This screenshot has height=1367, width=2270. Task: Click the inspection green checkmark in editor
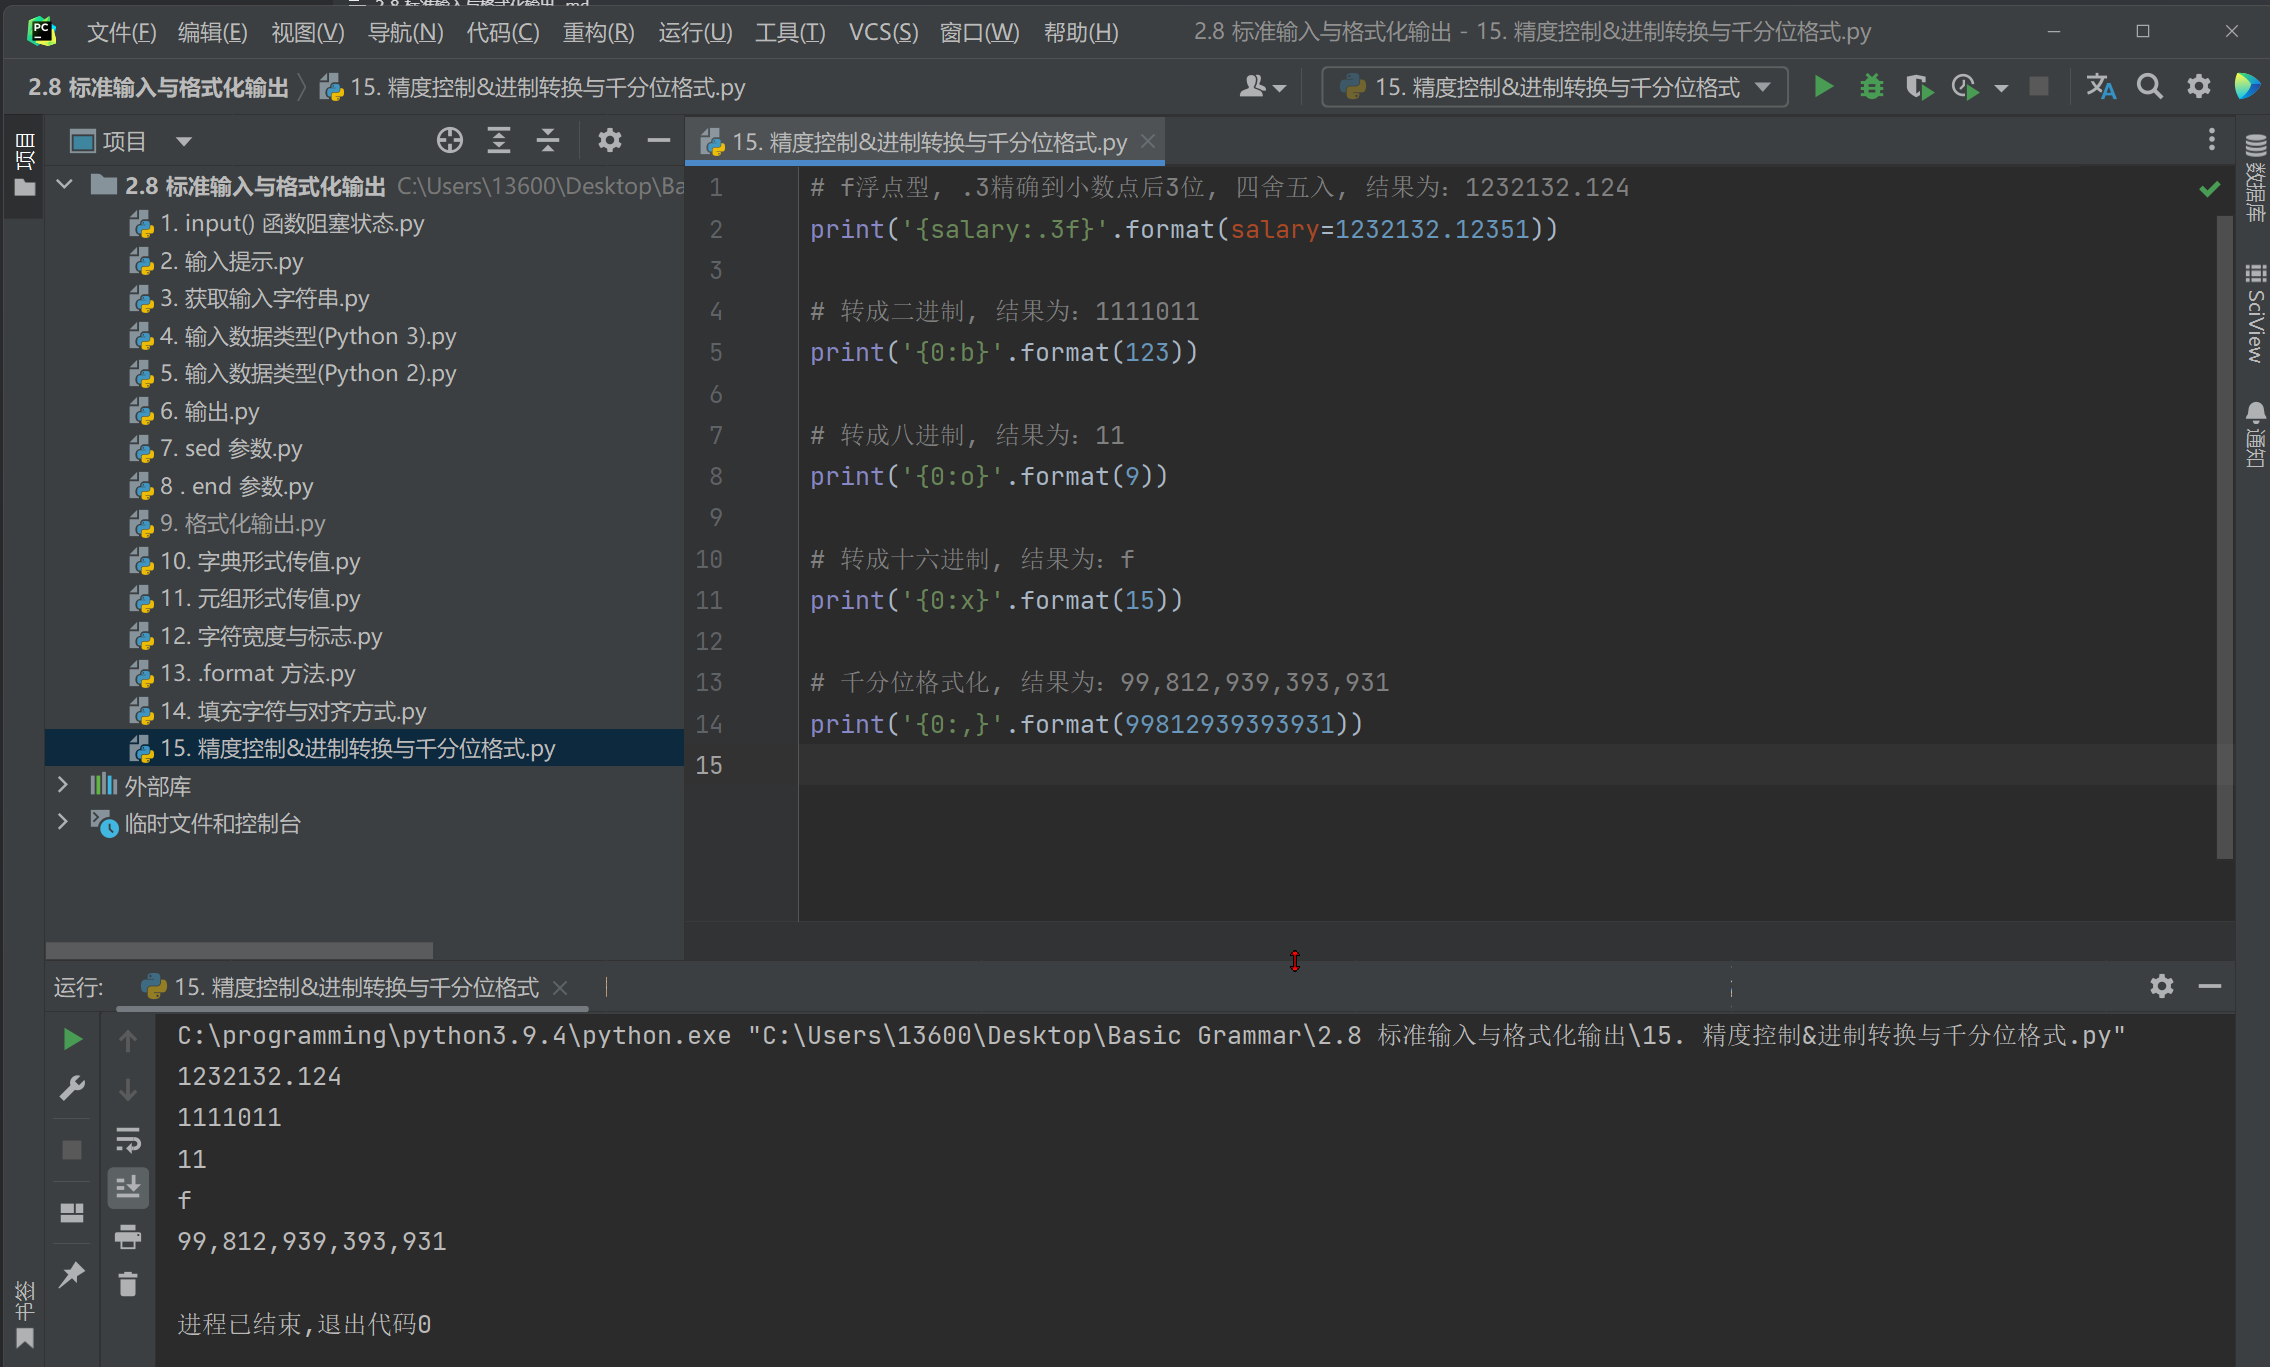2210,188
